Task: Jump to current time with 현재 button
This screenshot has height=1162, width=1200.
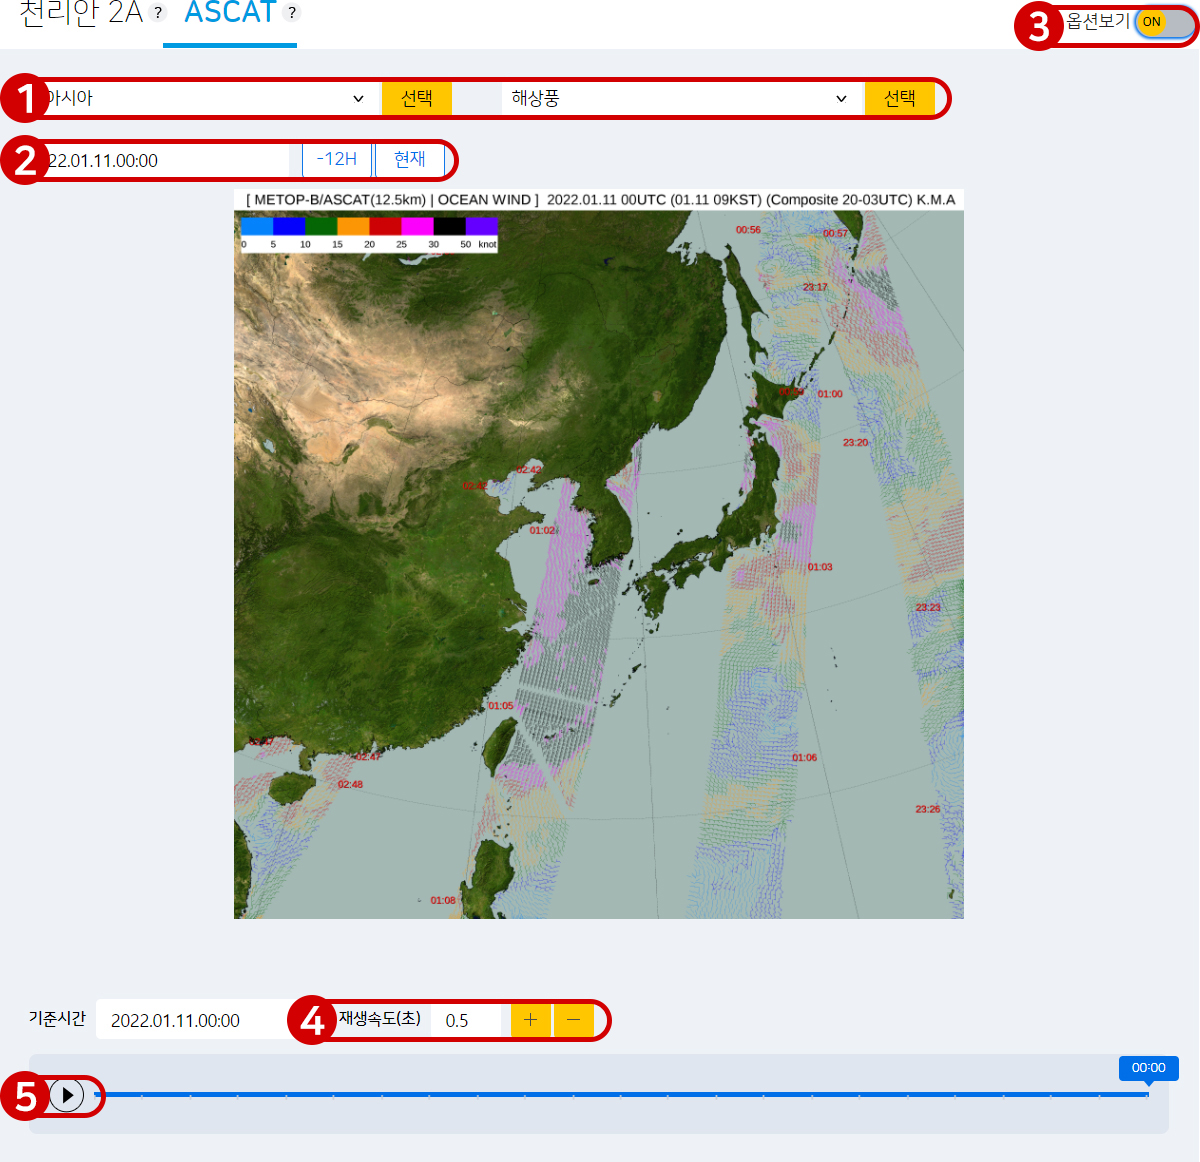Action: [409, 160]
